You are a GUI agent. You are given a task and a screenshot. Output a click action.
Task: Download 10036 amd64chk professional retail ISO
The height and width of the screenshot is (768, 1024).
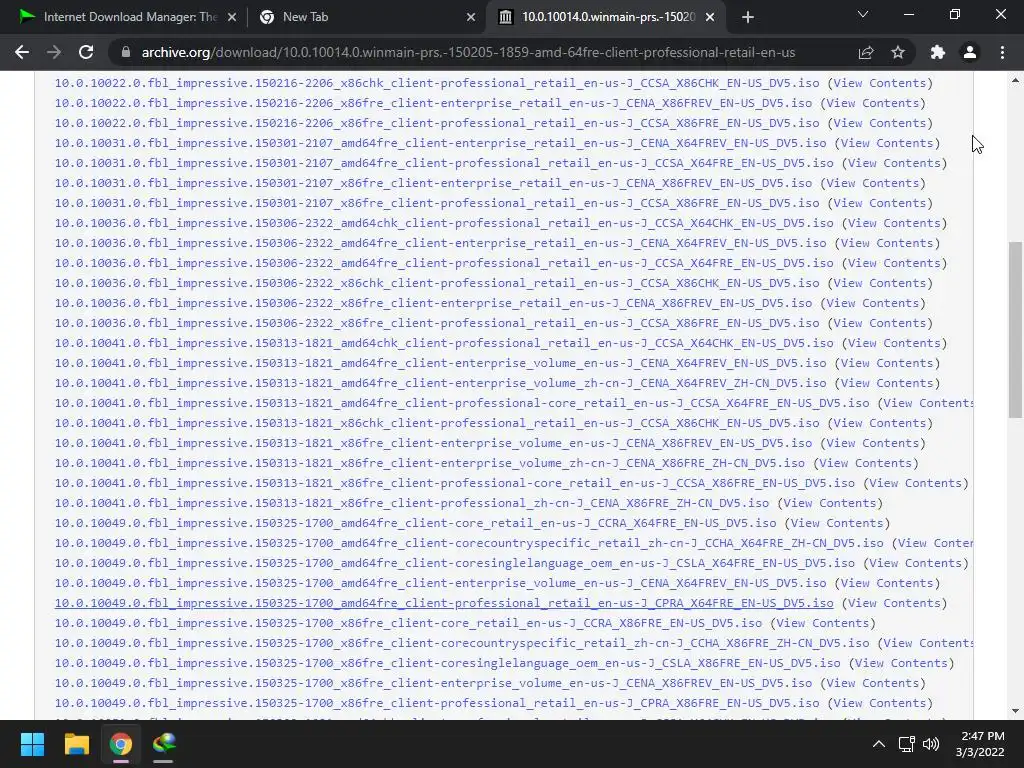(x=444, y=223)
